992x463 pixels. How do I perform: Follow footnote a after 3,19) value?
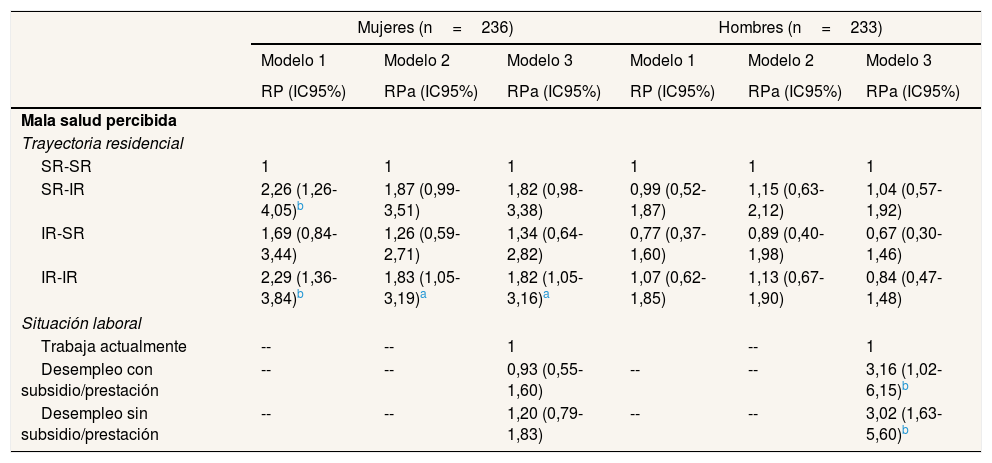pyautogui.click(x=422, y=295)
